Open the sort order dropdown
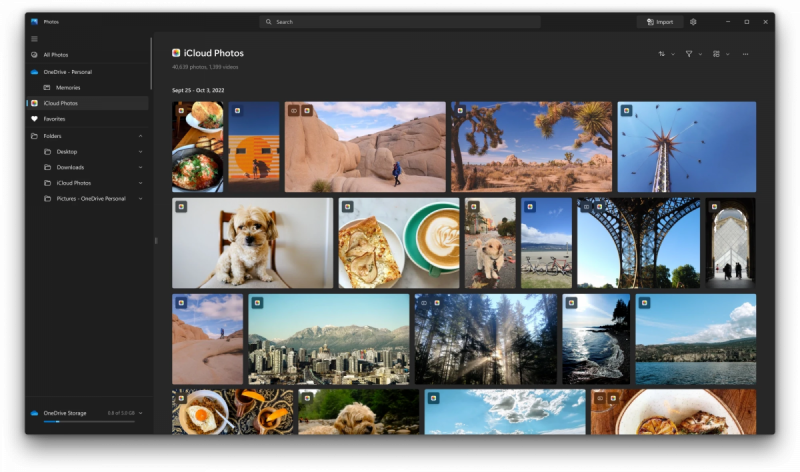The height and width of the screenshot is (472, 800). coord(666,54)
